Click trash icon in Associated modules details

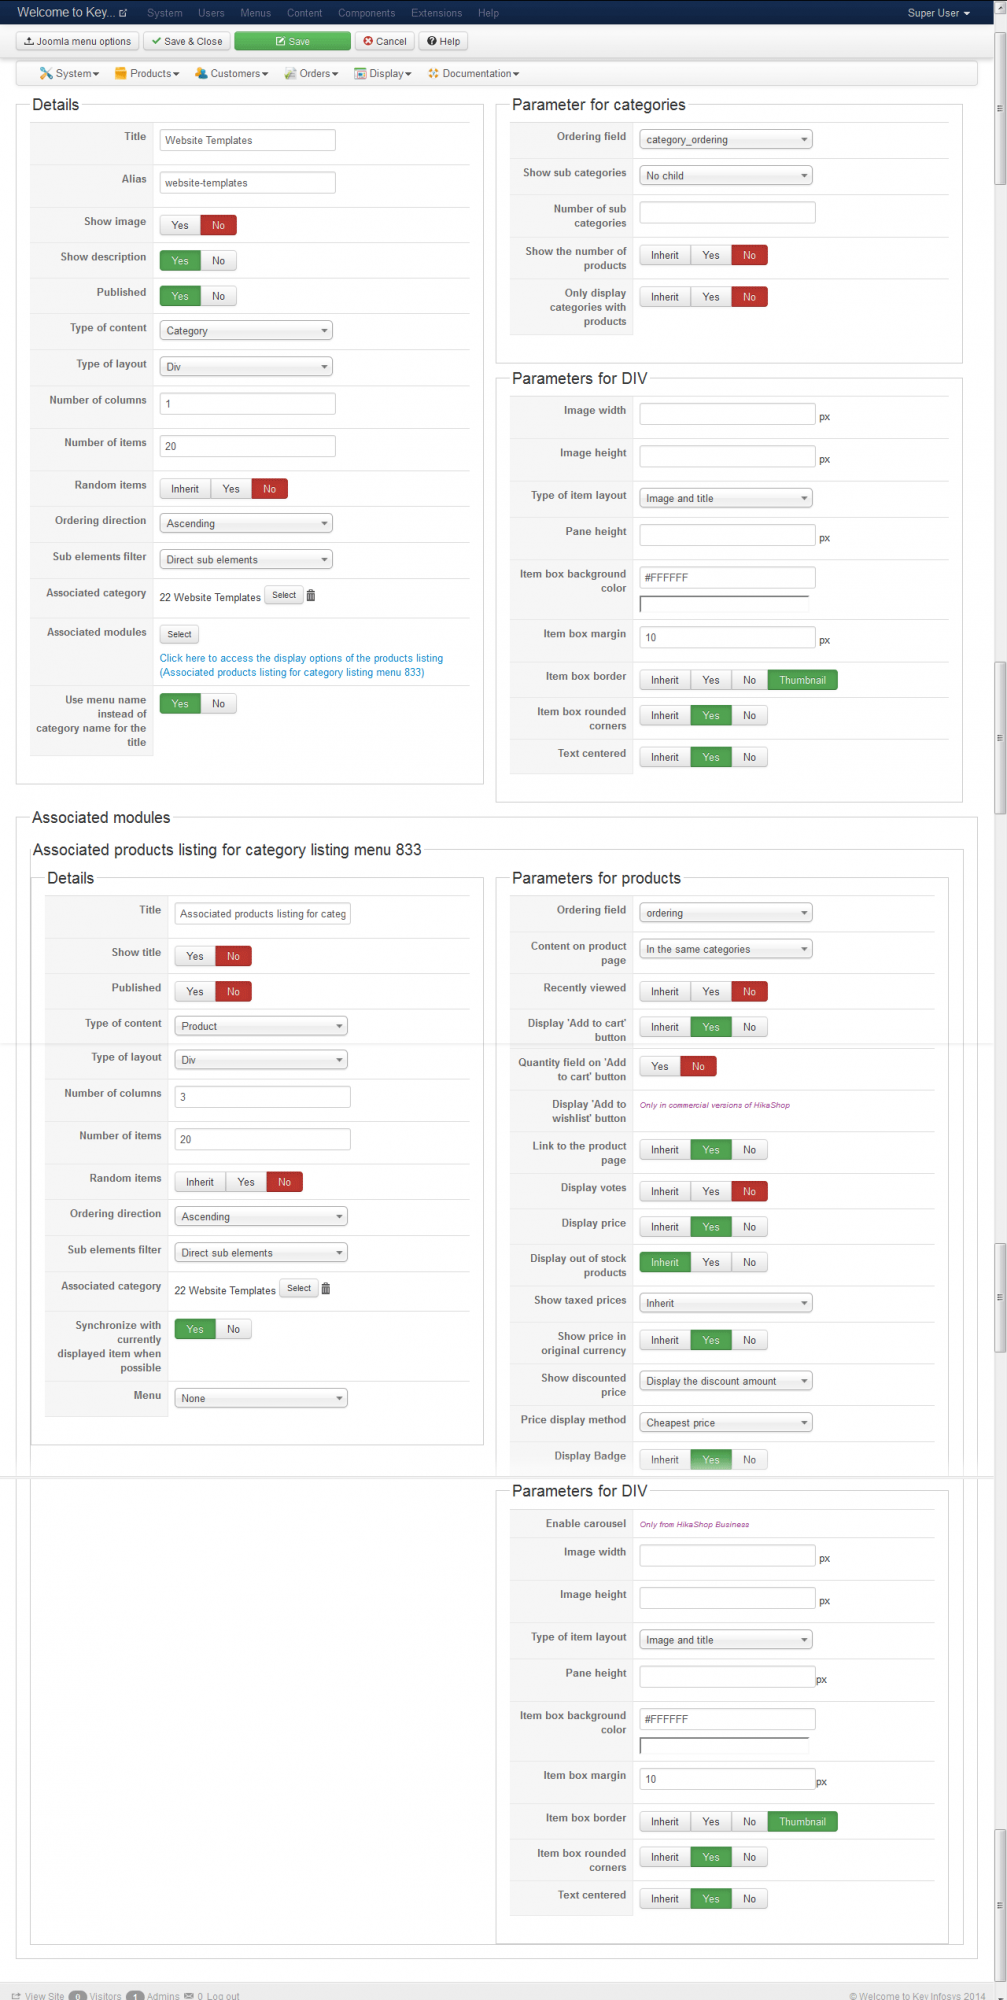coord(326,1289)
